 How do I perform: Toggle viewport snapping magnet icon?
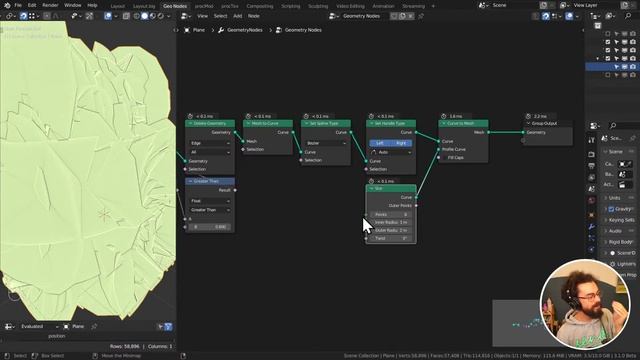[23, 16]
